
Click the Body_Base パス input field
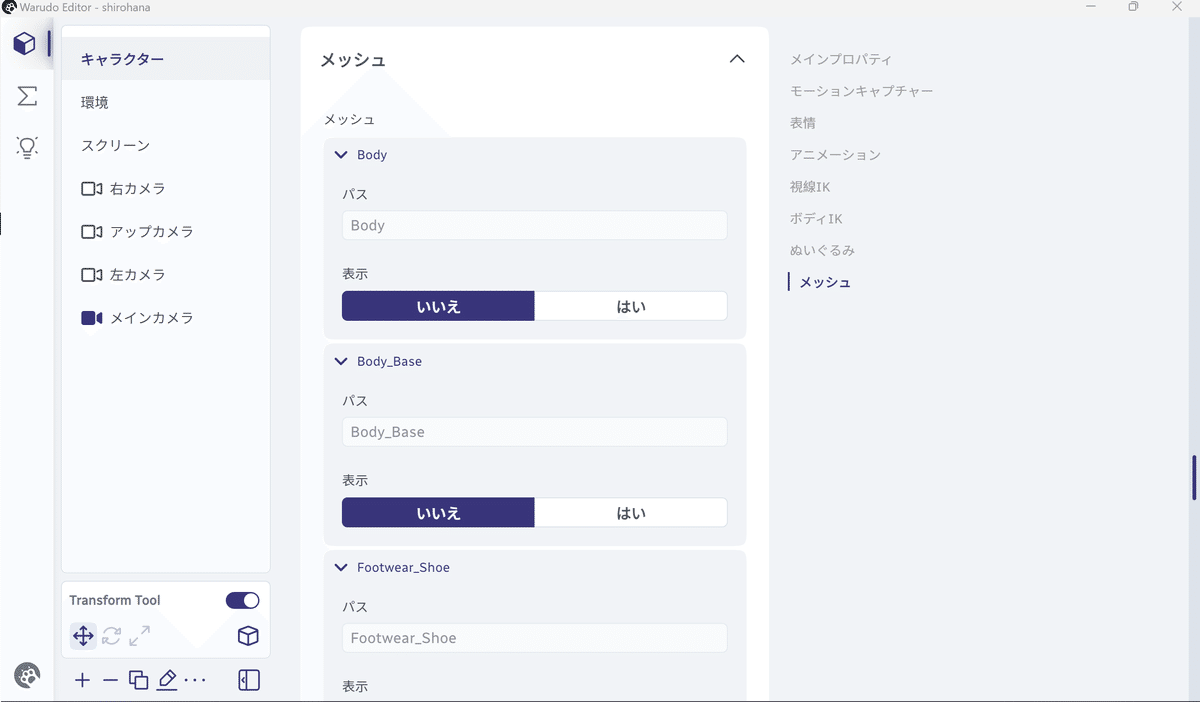coord(534,432)
